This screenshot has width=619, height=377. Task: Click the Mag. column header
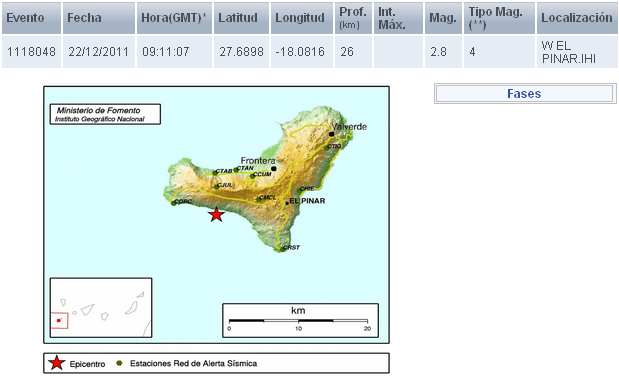coord(443,18)
